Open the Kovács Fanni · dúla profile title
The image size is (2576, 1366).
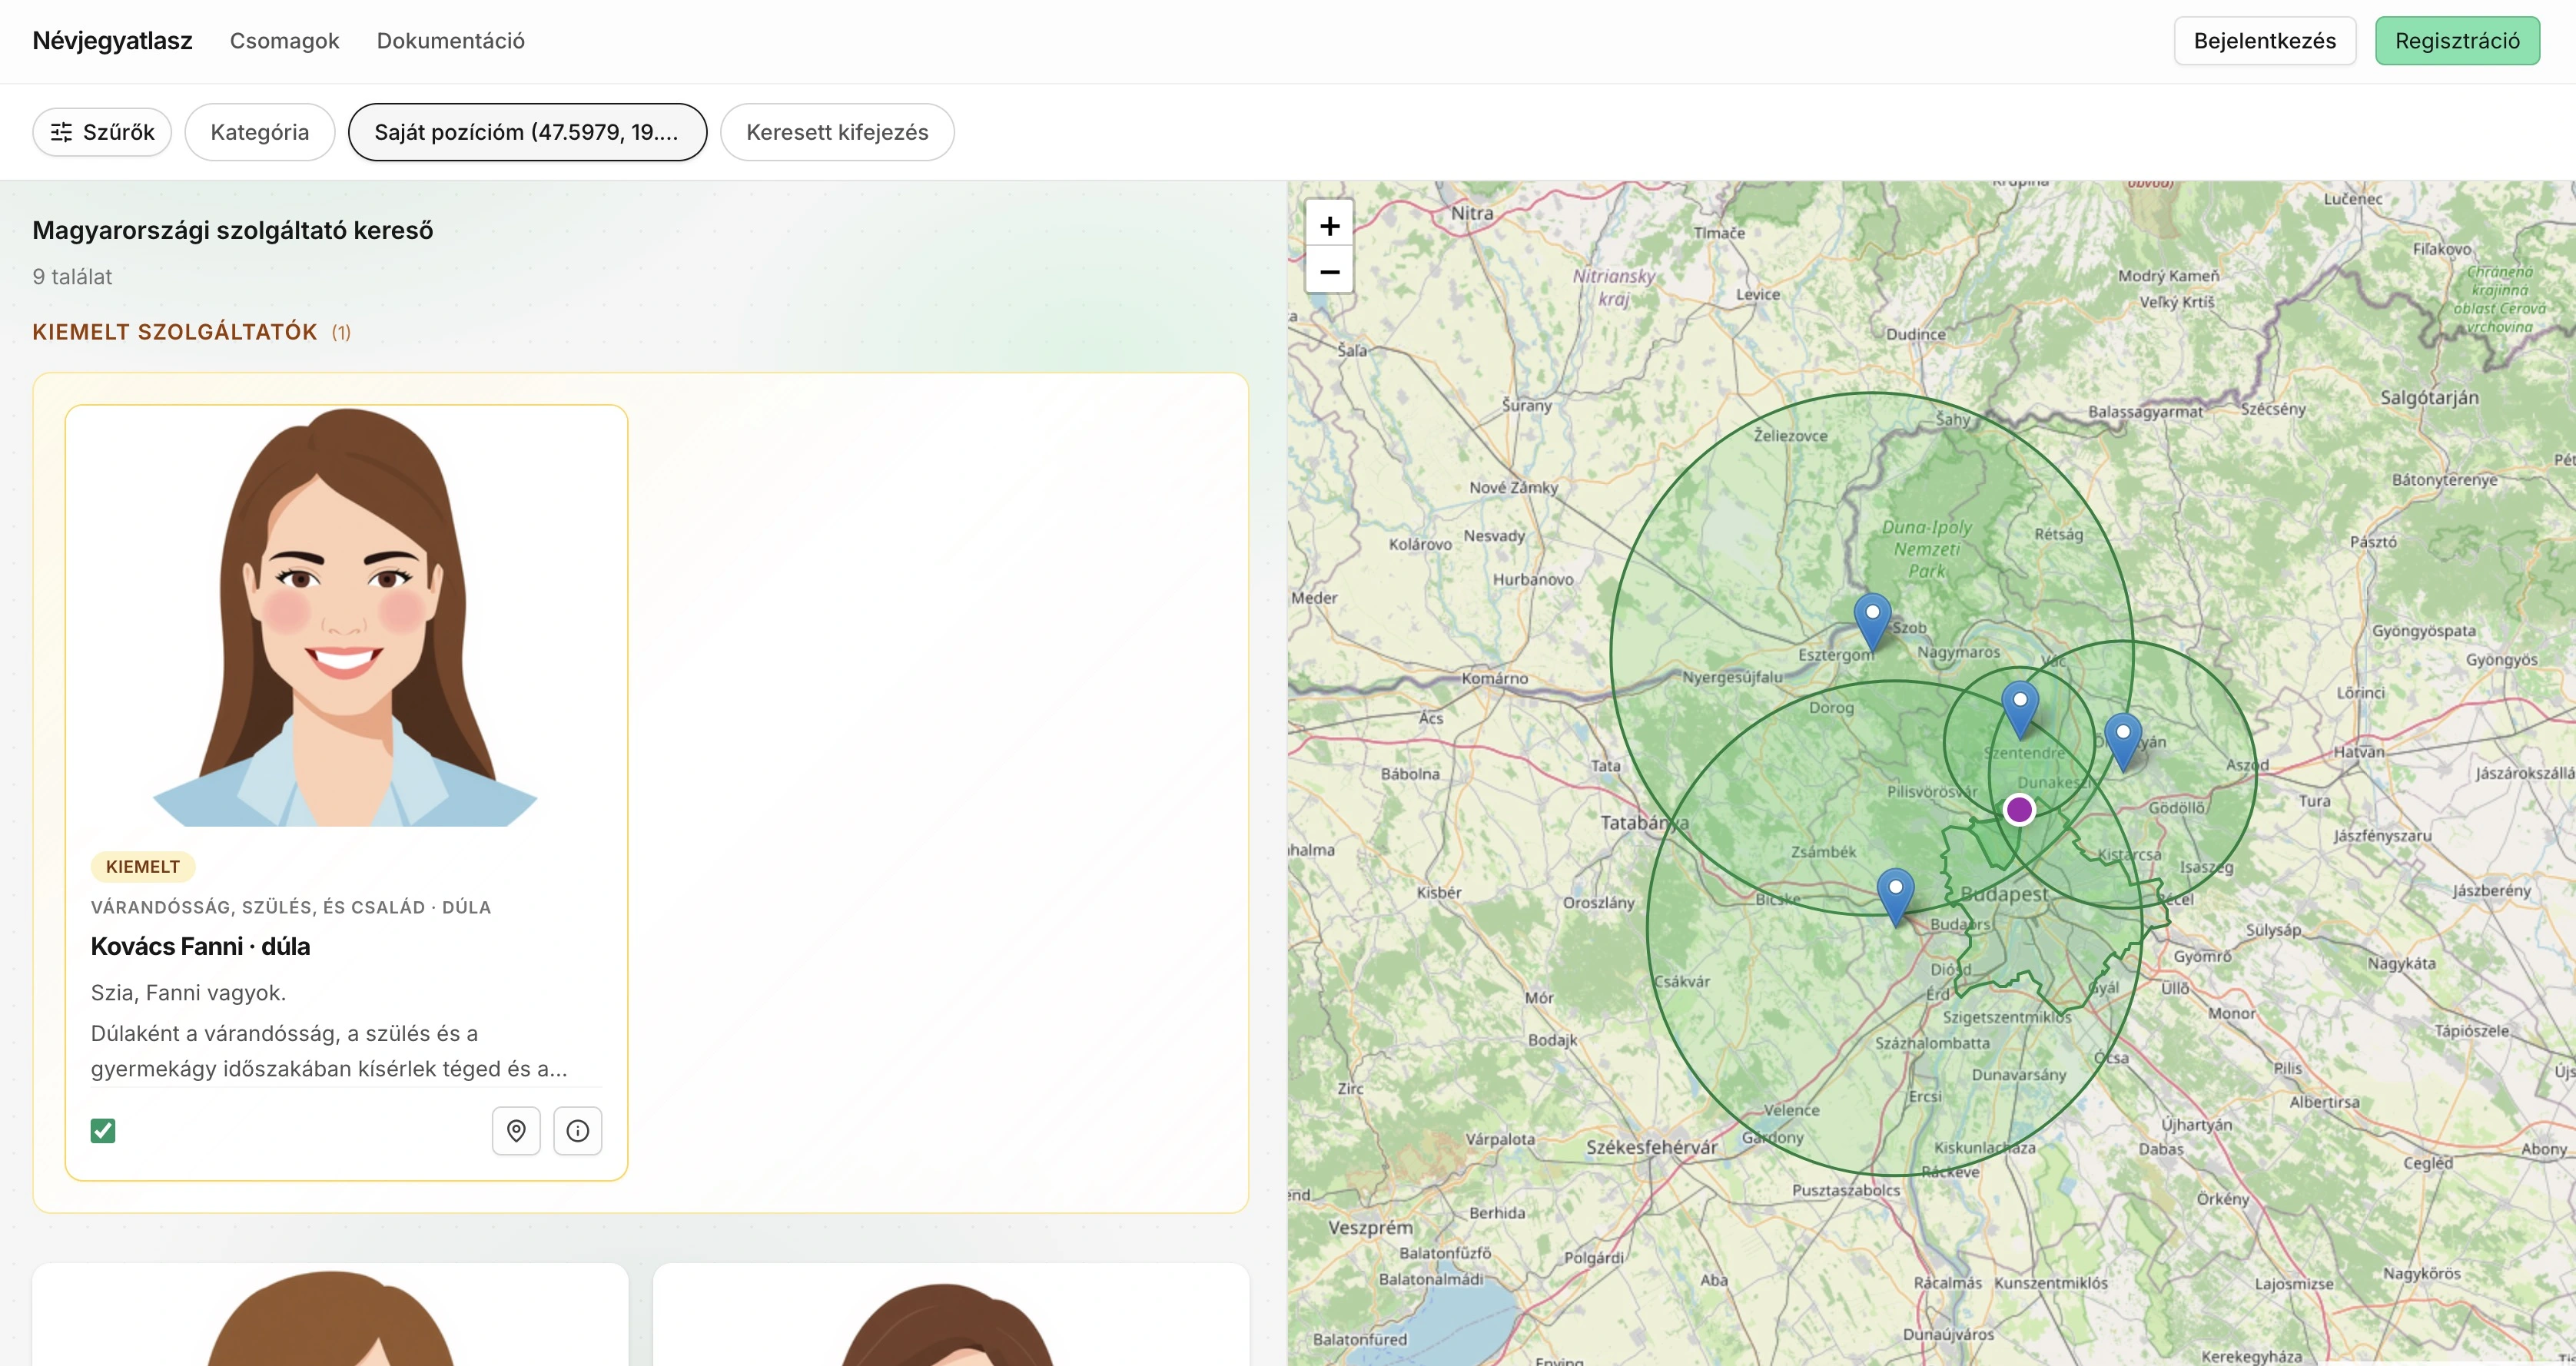[x=200, y=946]
